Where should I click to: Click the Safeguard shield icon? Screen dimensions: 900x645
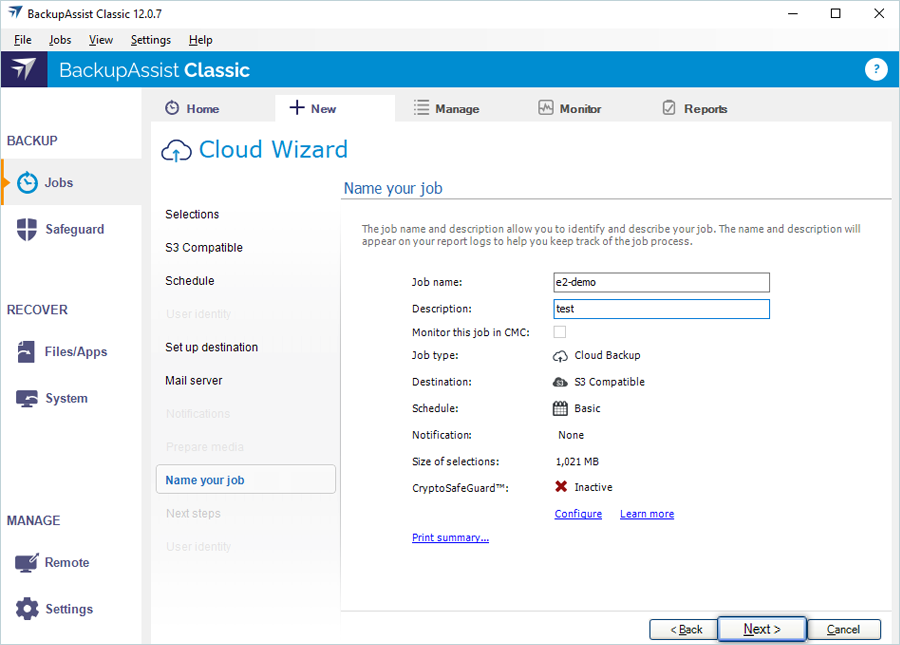pos(27,229)
